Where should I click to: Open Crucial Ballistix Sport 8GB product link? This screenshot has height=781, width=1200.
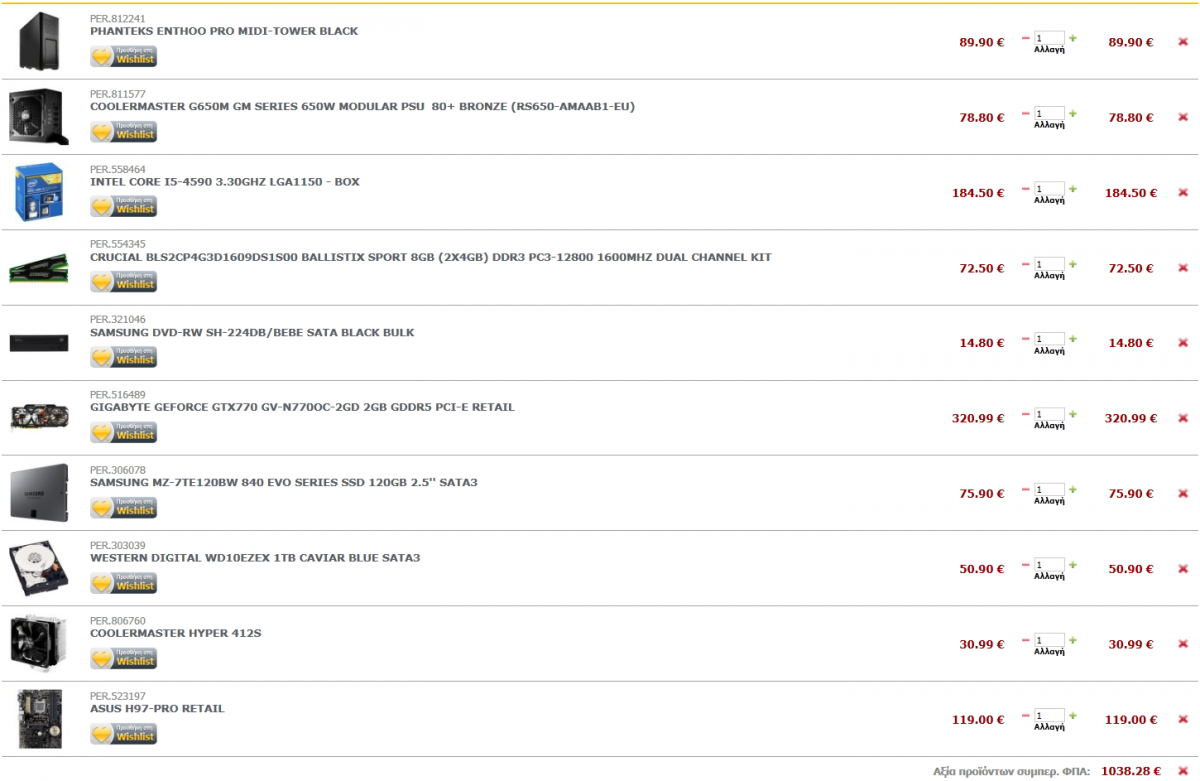coord(431,257)
